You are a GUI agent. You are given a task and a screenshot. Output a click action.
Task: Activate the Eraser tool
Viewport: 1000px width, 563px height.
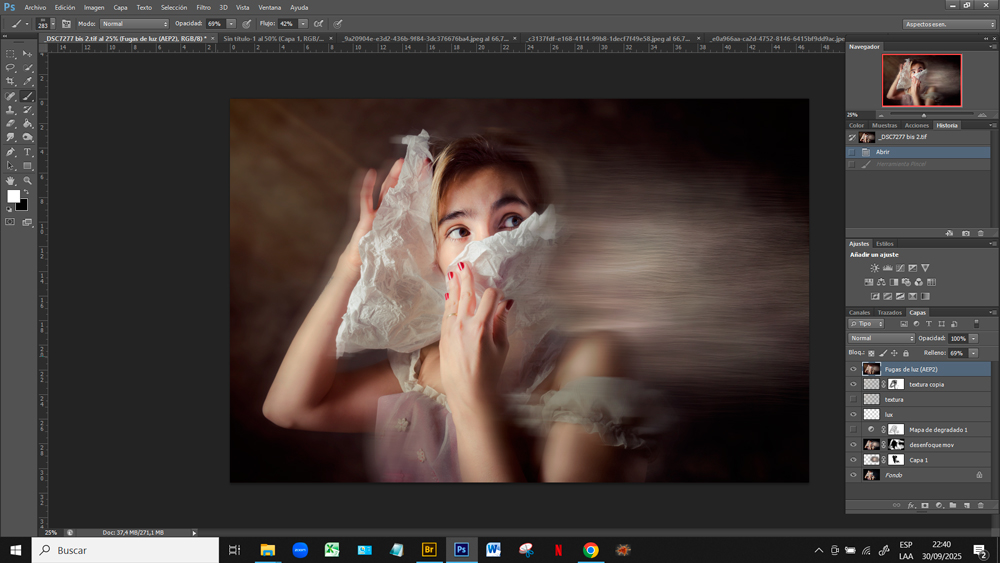(x=11, y=124)
